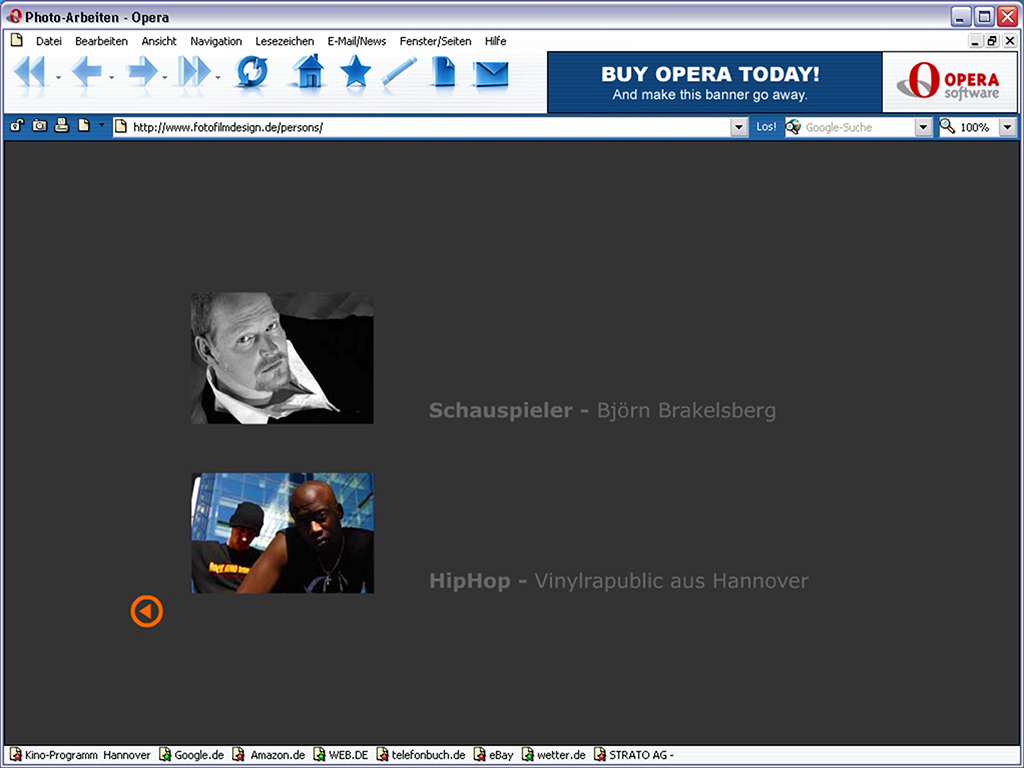This screenshot has width=1024, height=768.
Task: Open the Datei menu
Action: coord(49,41)
